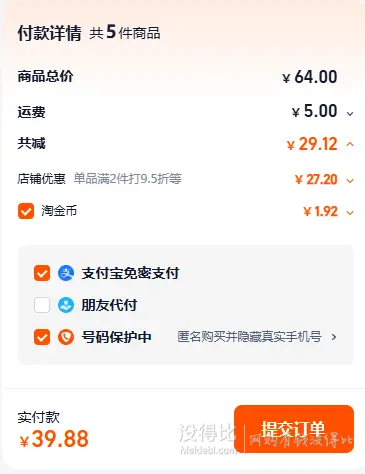Click the 付款详情 header title

click(49, 33)
